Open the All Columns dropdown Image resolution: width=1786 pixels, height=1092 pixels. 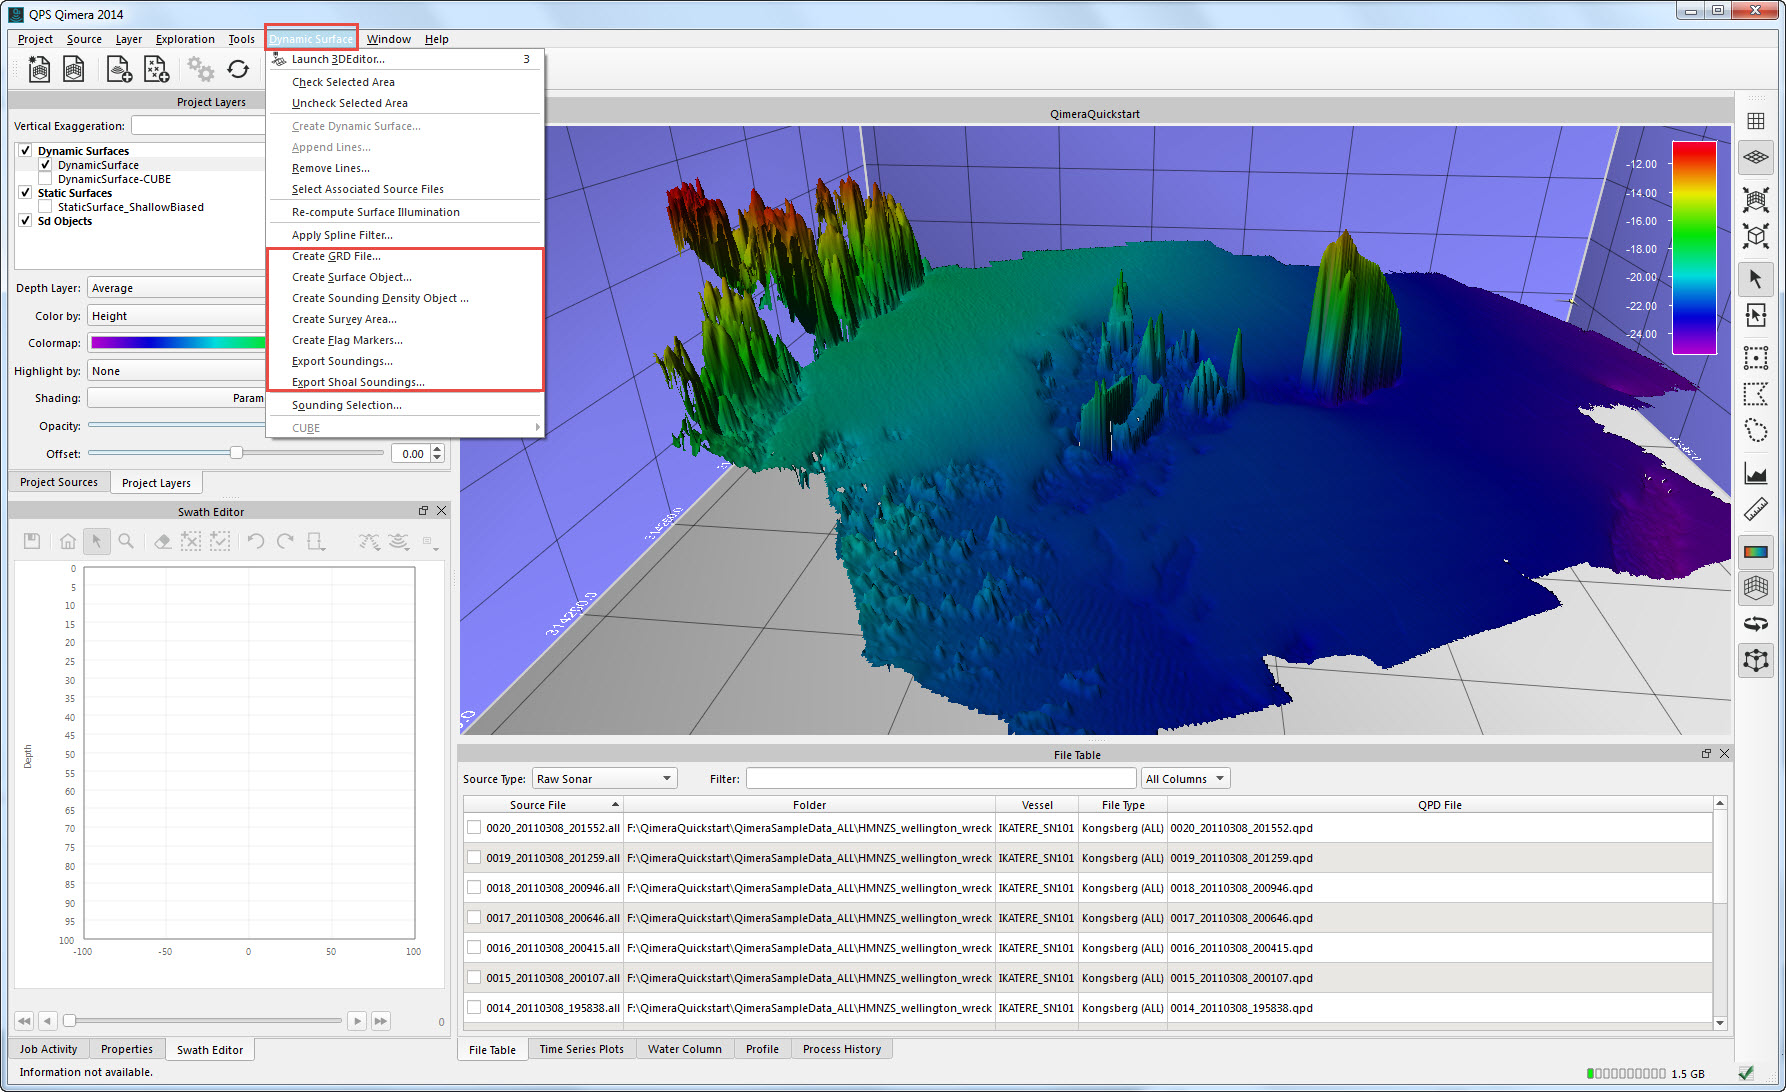[1185, 779]
